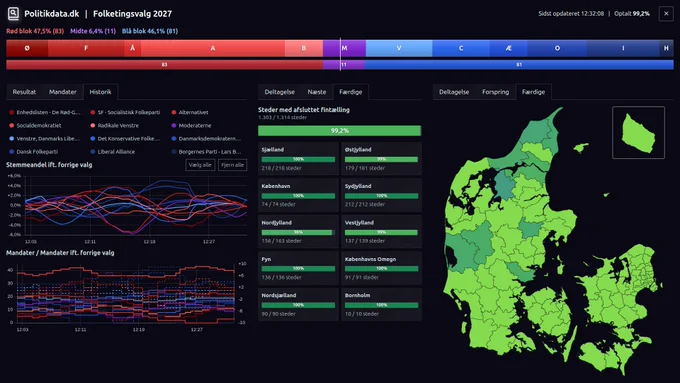680x383 pixels.
Task: Open the København region card
Action: [x=298, y=195]
